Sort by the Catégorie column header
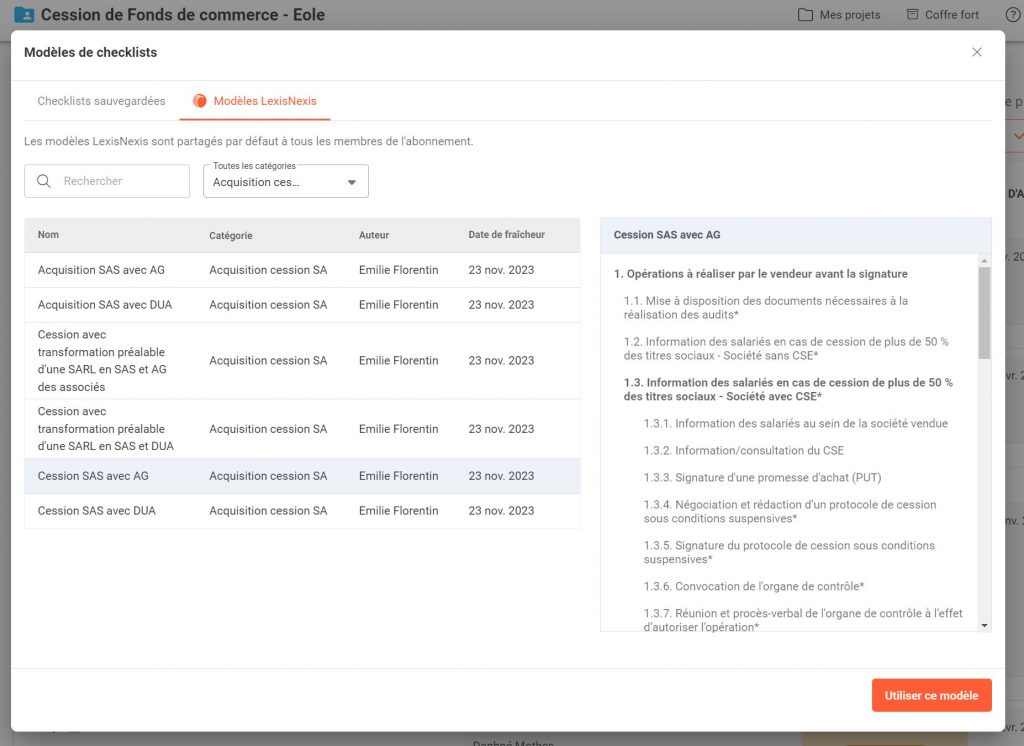Viewport: 1024px width, 746px height. point(231,235)
